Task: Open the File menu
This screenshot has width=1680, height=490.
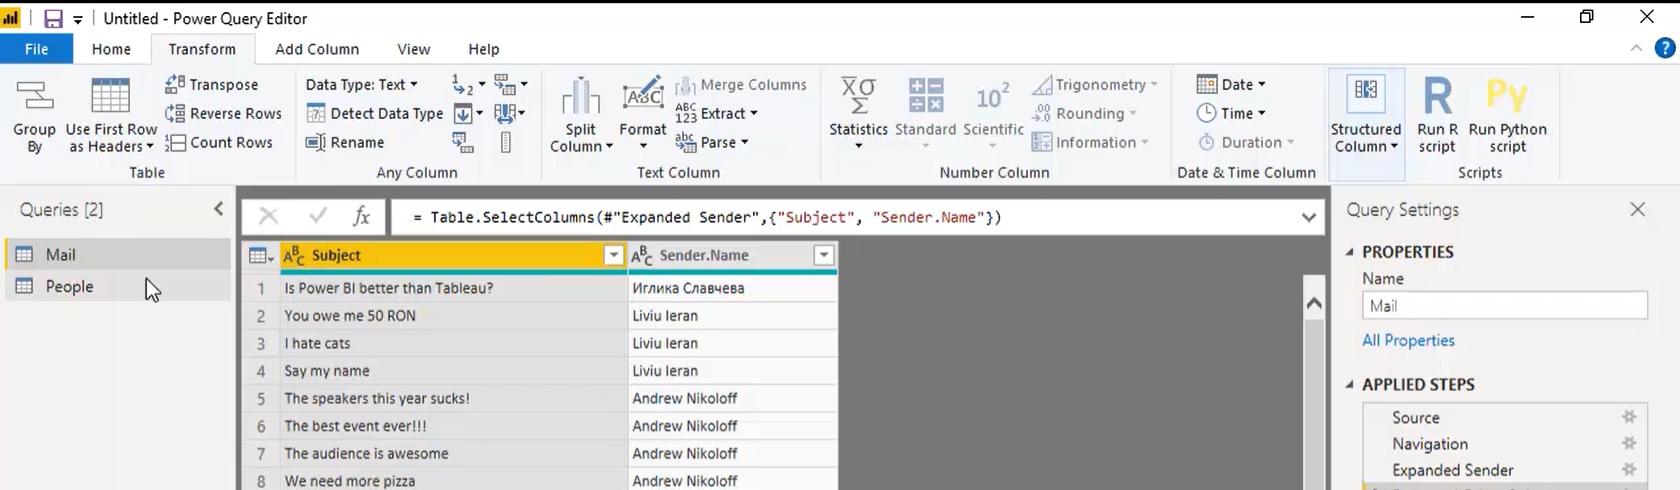Action: coord(36,49)
